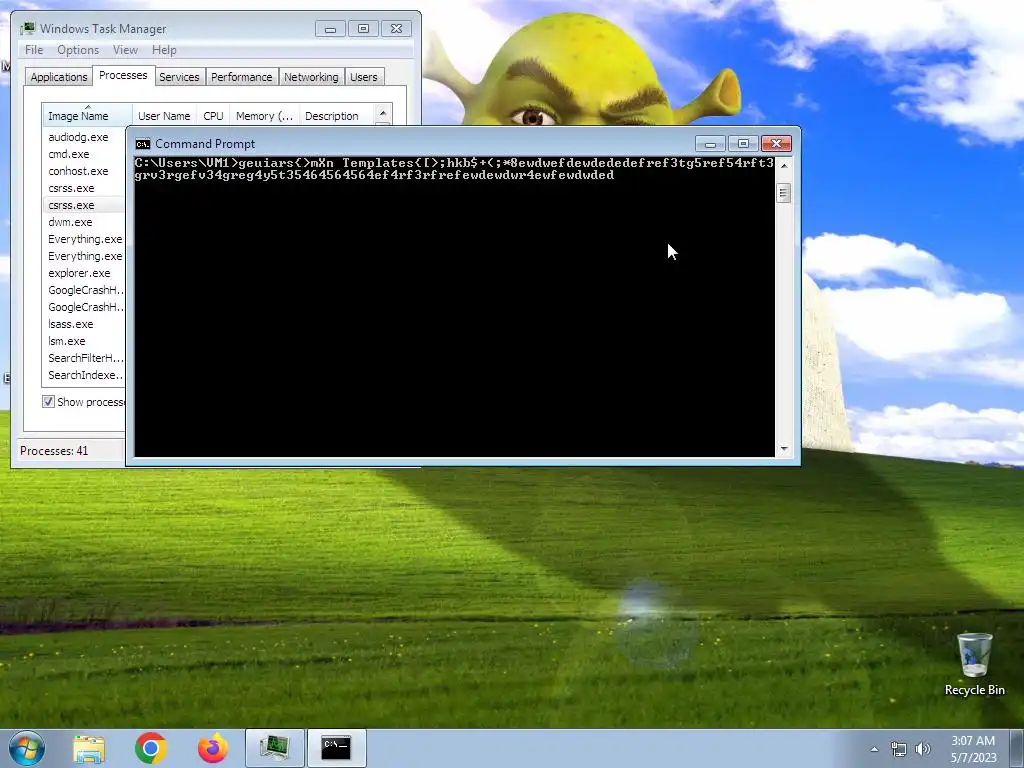Switch to the Applications tab
1024x768 pixels.
[x=59, y=77]
